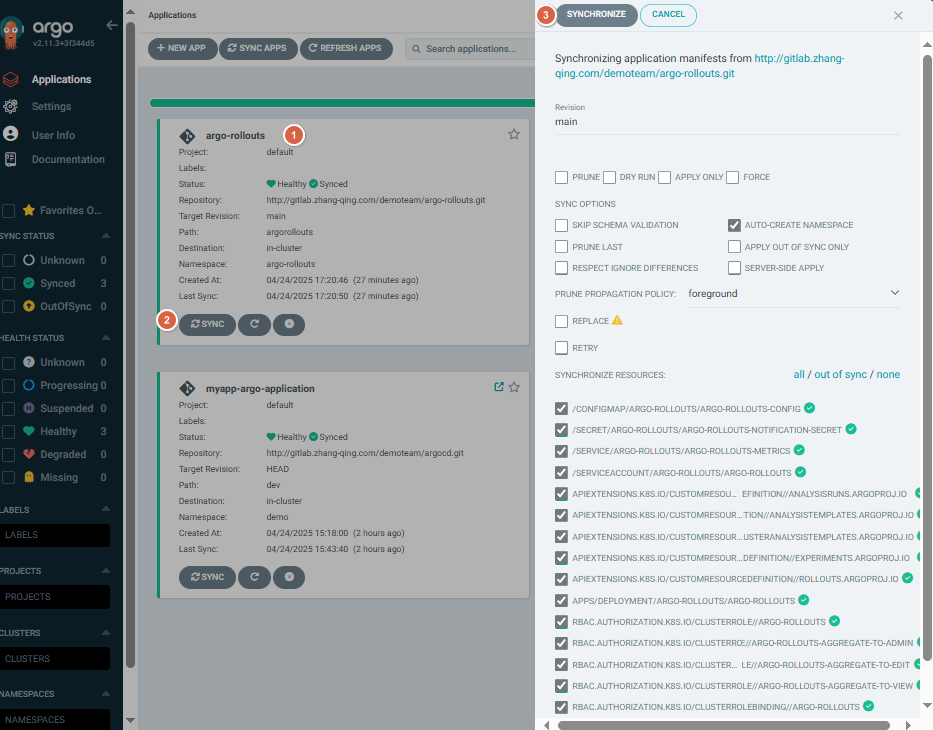Open the gitlab argo-rollouts.git repository link
This screenshot has height=730, width=933.
click(700, 66)
